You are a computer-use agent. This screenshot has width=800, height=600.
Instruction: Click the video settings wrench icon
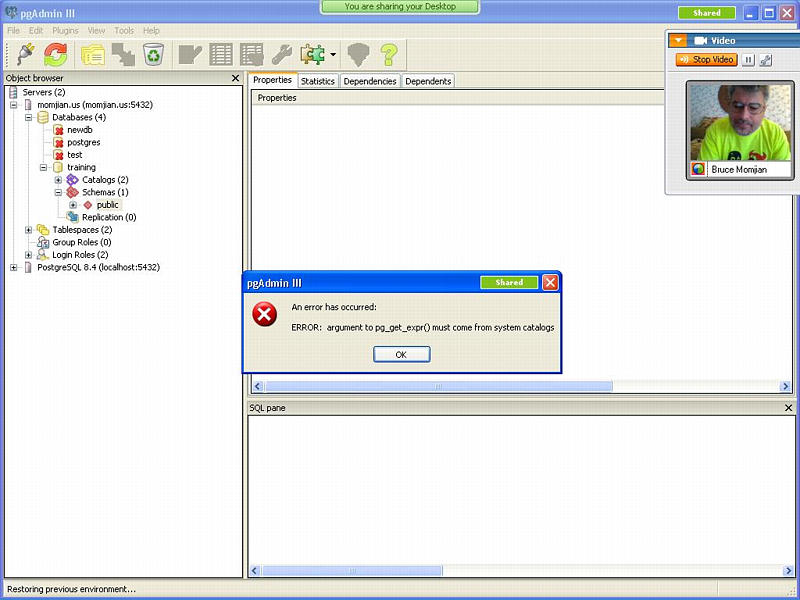[765, 60]
